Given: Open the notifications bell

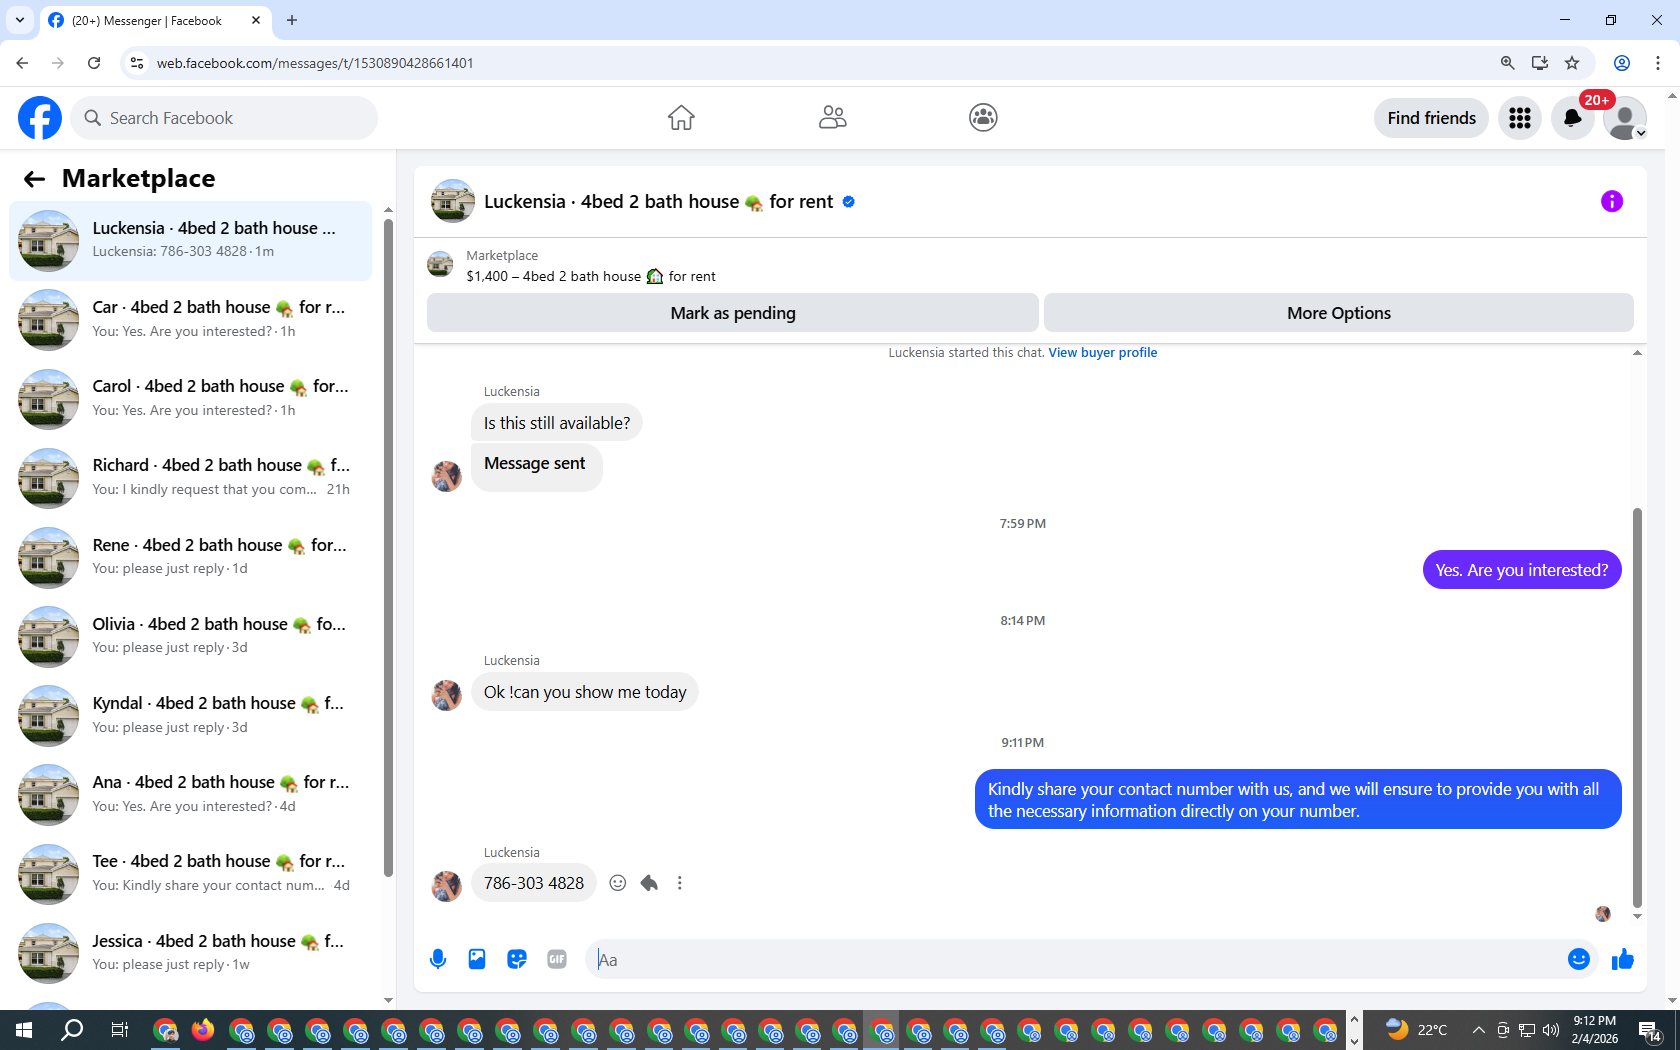Looking at the screenshot, I should 1572,118.
